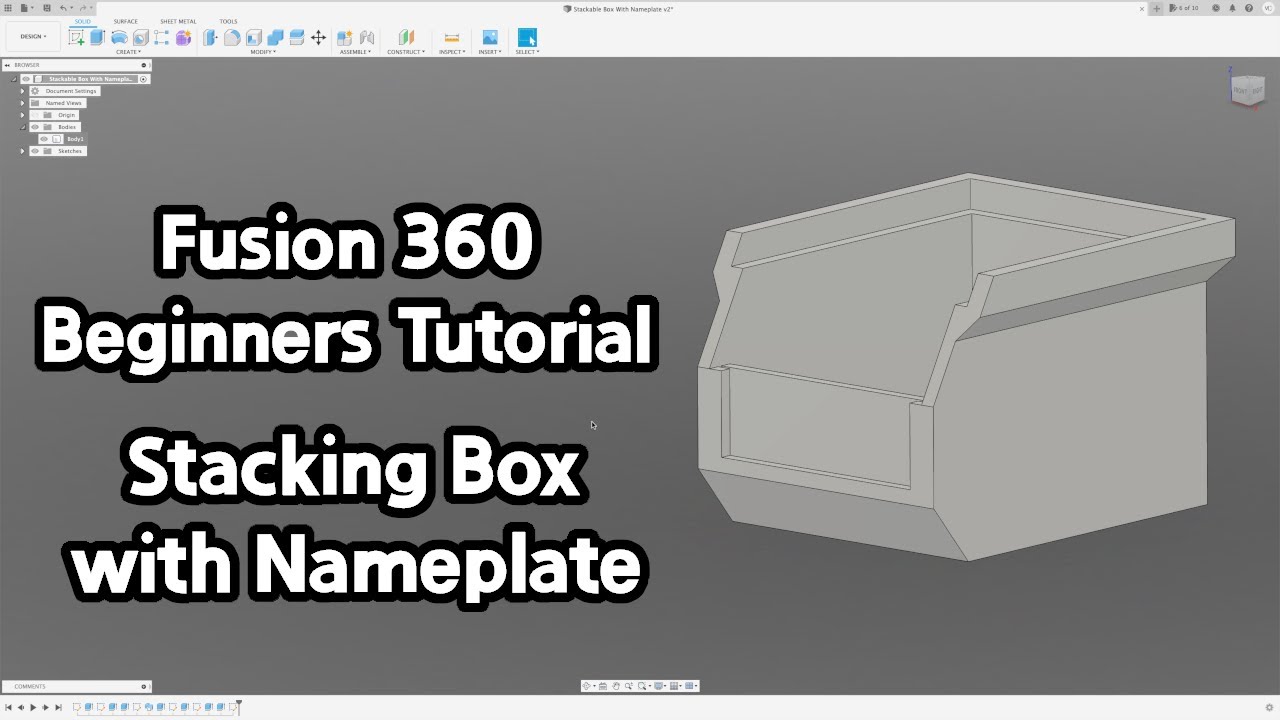Select the Shell tool
Screen dimensions: 1280x720
click(x=254, y=38)
